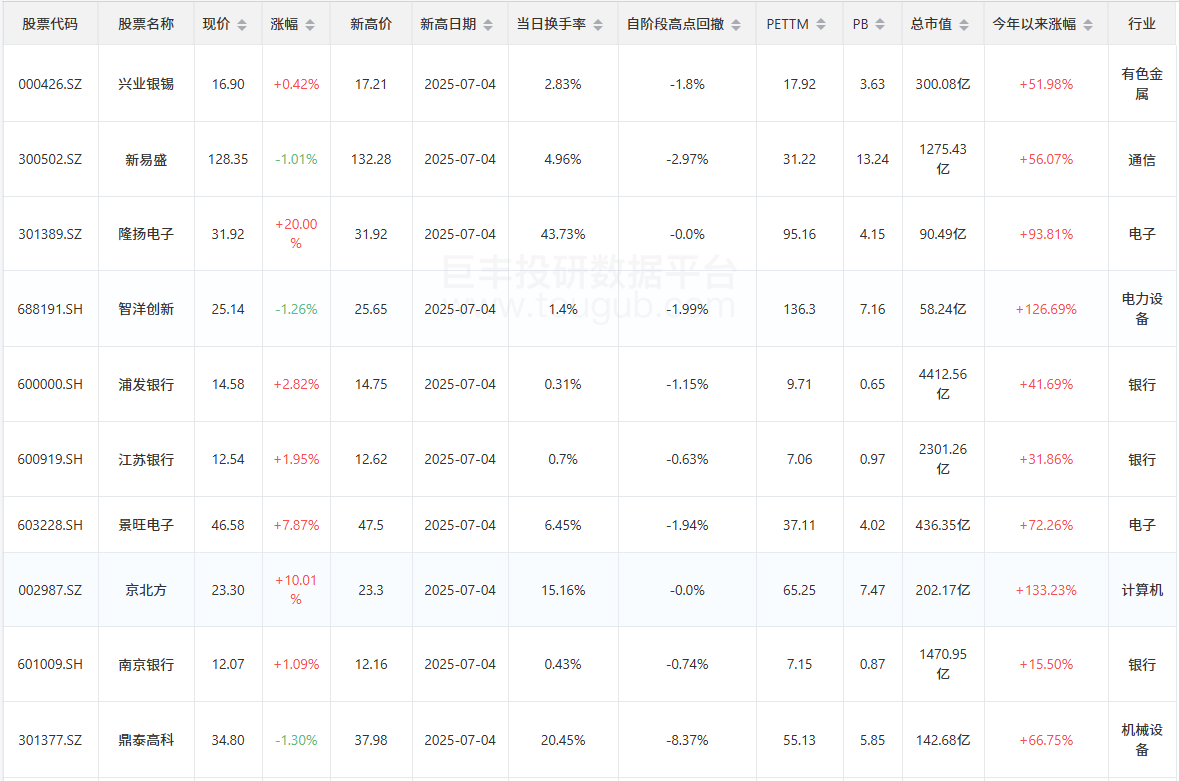Click 京北方 gain +10.01%
The image size is (1179, 781).
coord(296,590)
